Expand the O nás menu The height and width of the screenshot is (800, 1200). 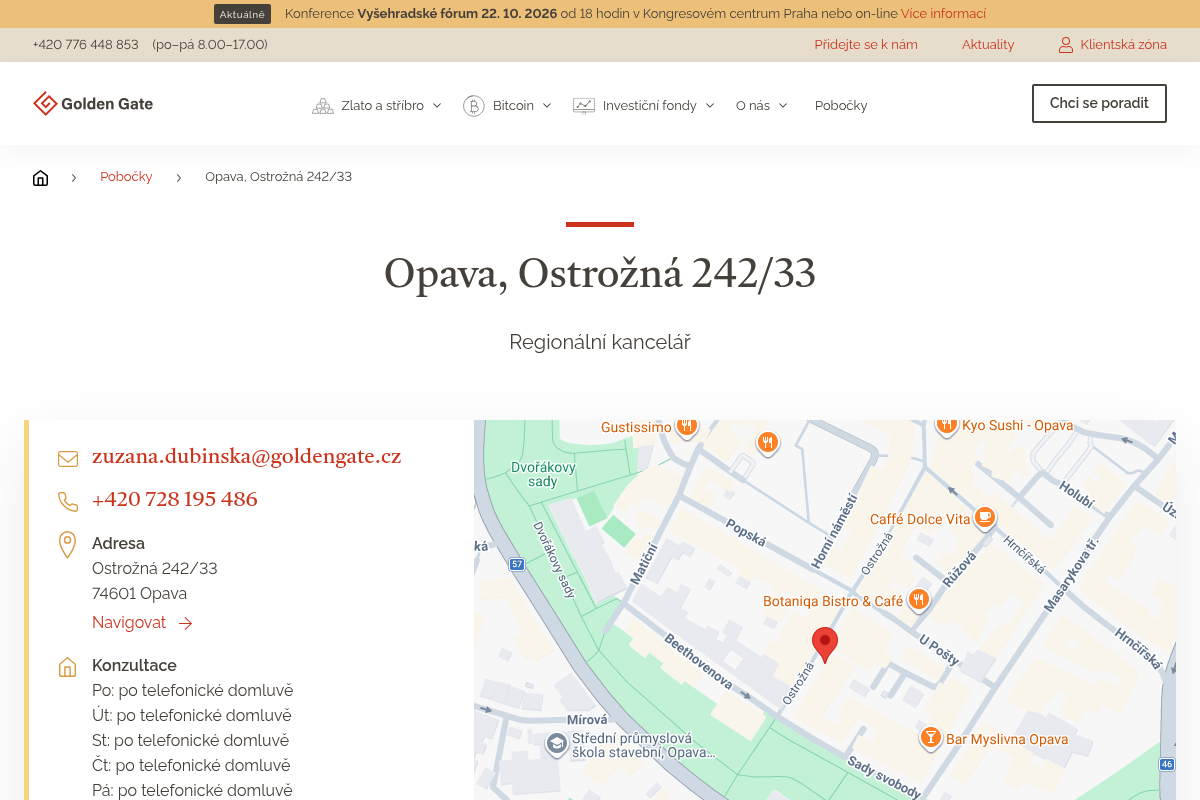point(762,105)
